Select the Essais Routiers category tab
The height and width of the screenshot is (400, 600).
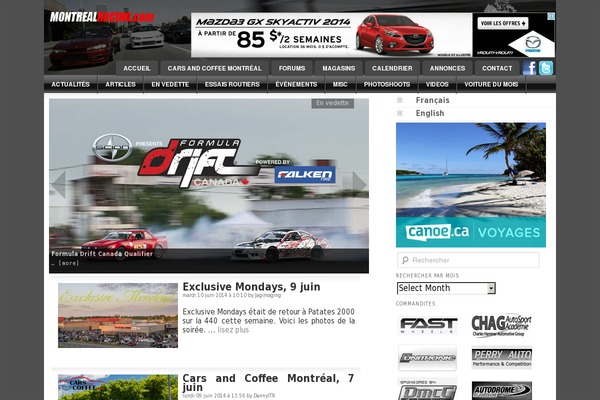click(x=232, y=84)
